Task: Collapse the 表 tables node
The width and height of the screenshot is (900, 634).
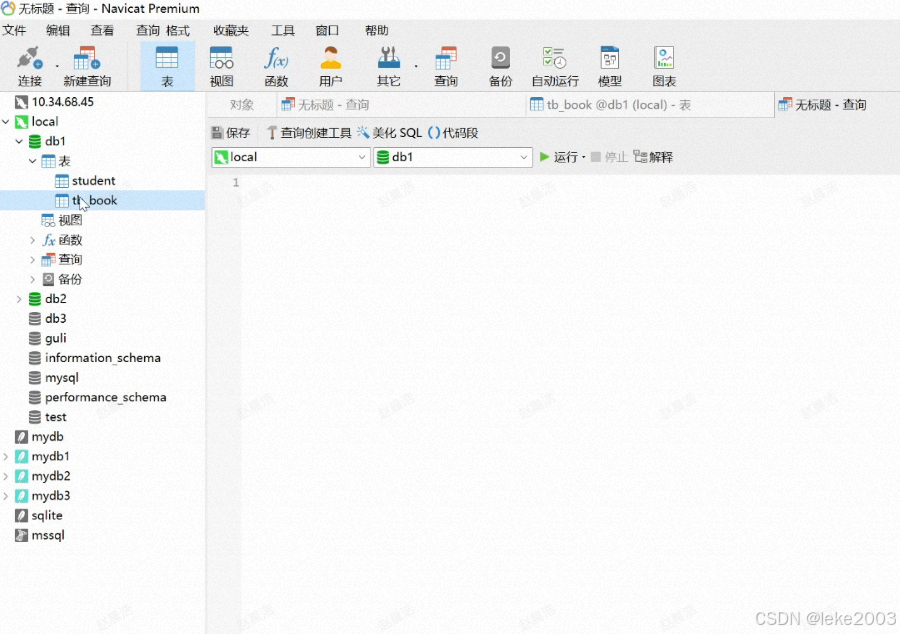Action: (x=33, y=161)
